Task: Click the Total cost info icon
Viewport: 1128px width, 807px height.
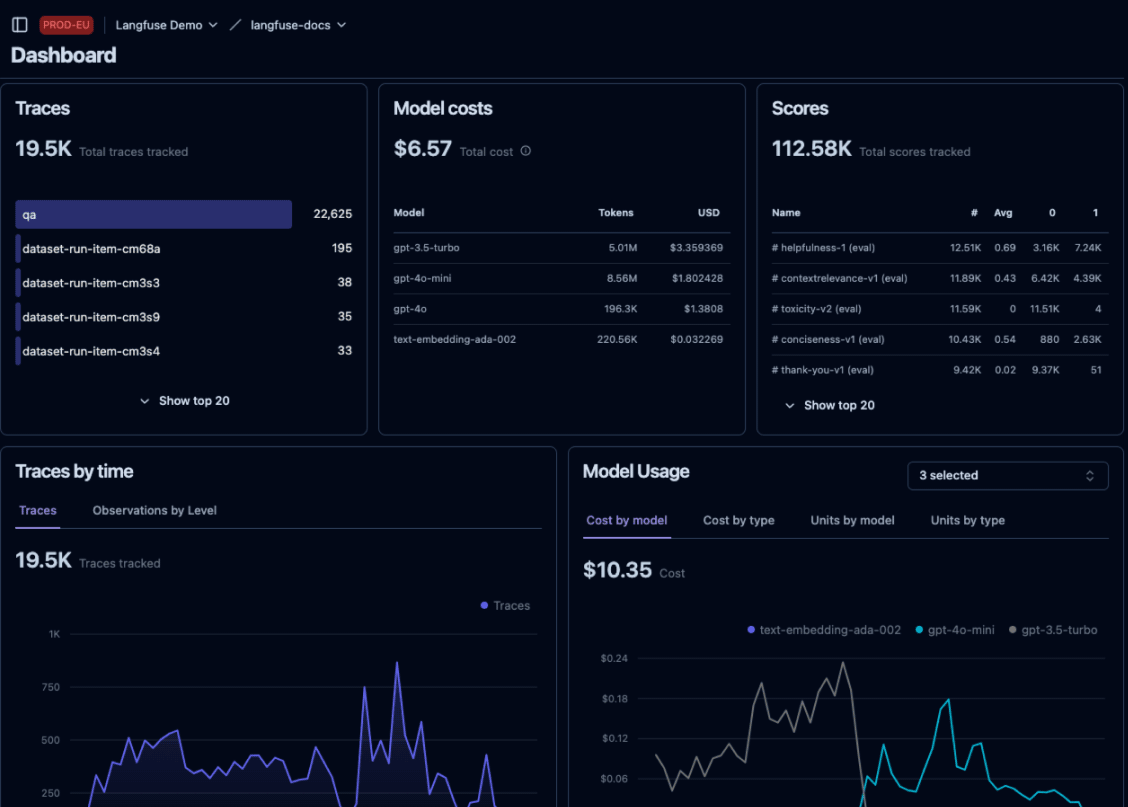Action: [x=526, y=152]
